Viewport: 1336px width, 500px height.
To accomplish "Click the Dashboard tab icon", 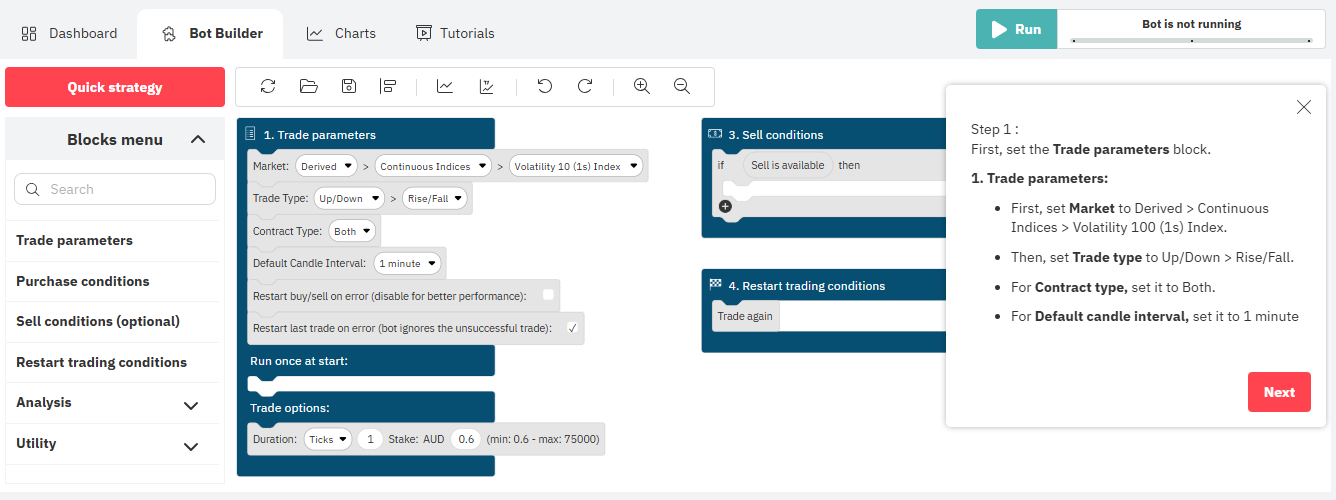I will click(x=29, y=33).
